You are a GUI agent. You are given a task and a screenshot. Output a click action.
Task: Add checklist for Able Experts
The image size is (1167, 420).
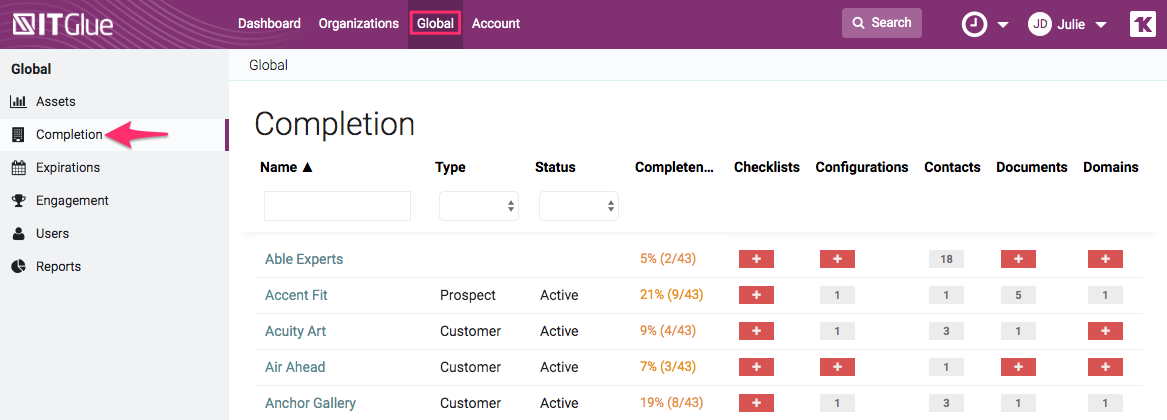pyautogui.click(x=756, y=259)
